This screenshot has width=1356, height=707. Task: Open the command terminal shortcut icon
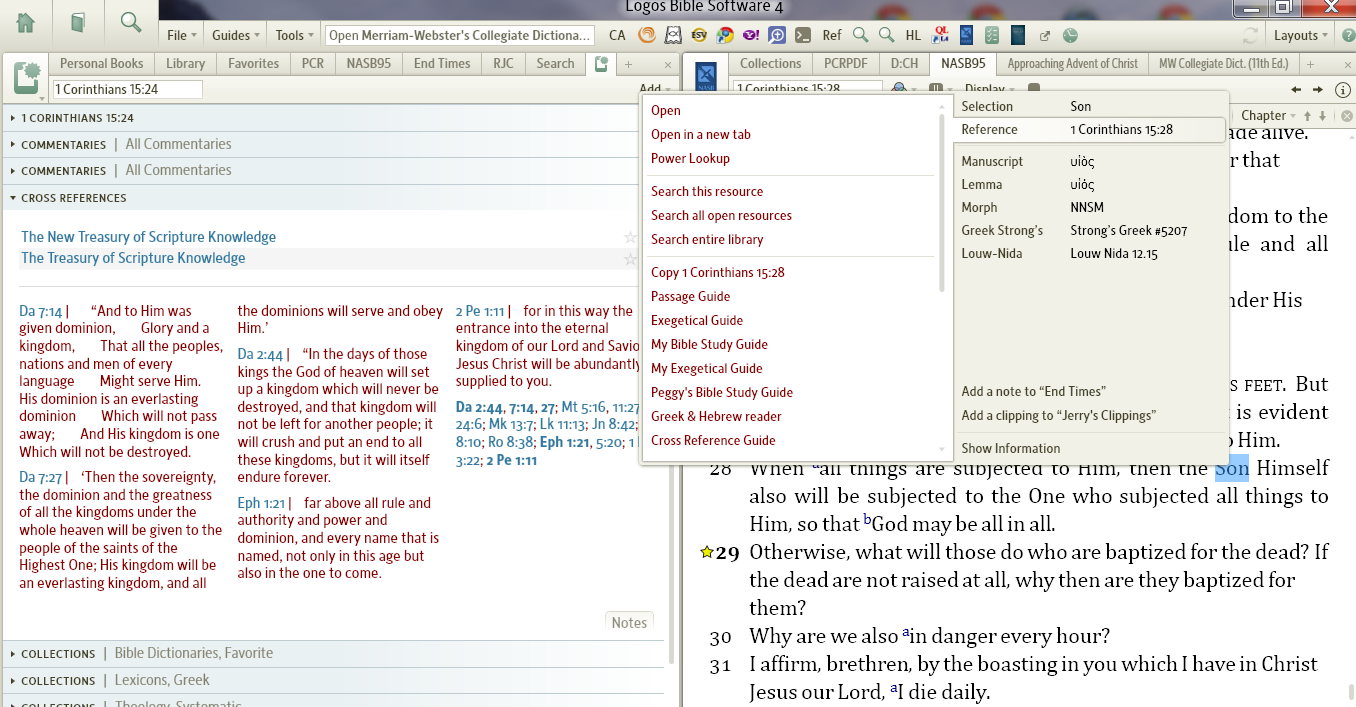[803, 35]
